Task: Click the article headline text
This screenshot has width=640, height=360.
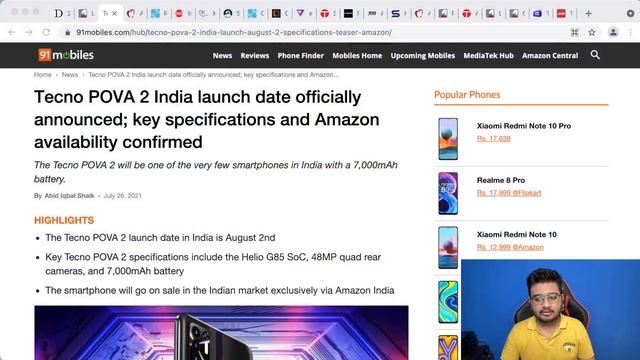Action: [207, 120]
